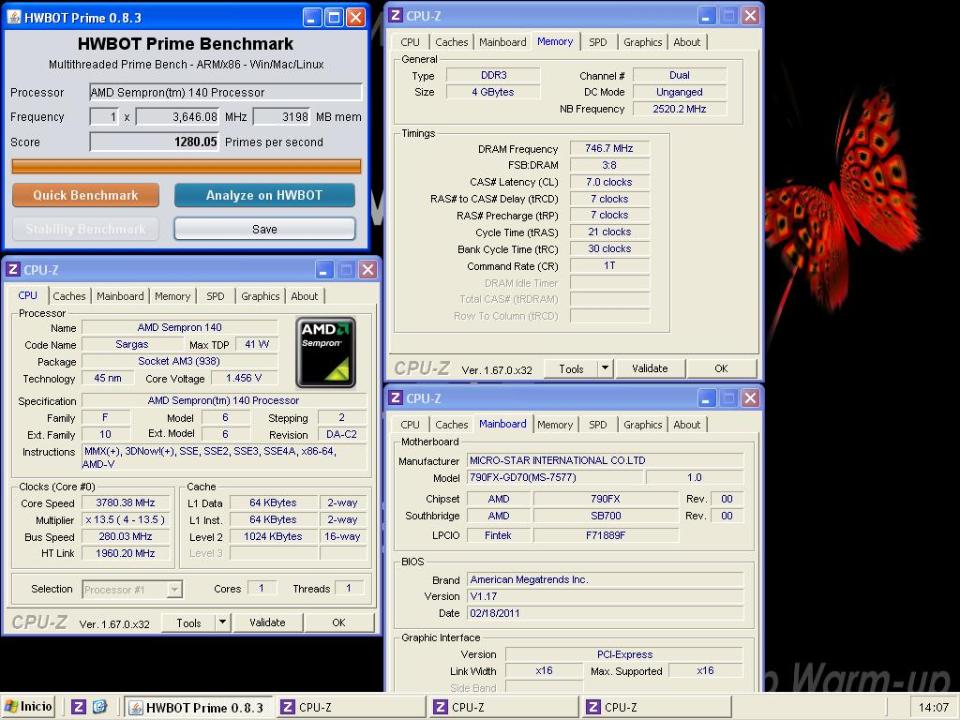Open Caches tab in Mainboard window
Screen dimensions: 960x720
click(452, 425)
